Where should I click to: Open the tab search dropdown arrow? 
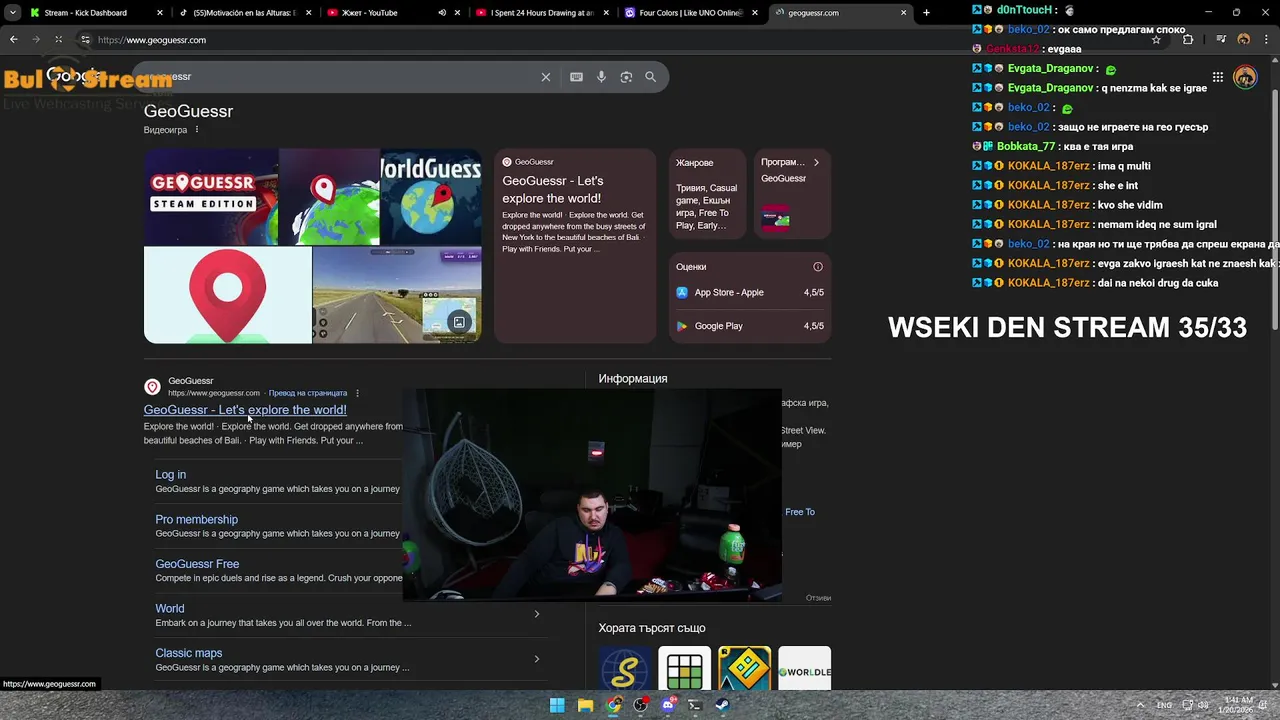(12, 13)
